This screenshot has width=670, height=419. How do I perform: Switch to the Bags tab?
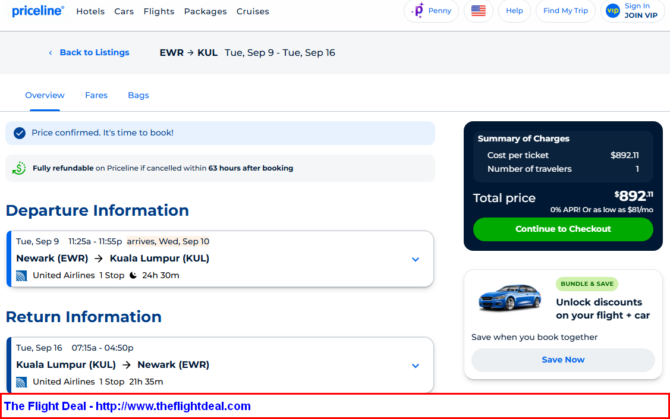click(x=138, y=95)
